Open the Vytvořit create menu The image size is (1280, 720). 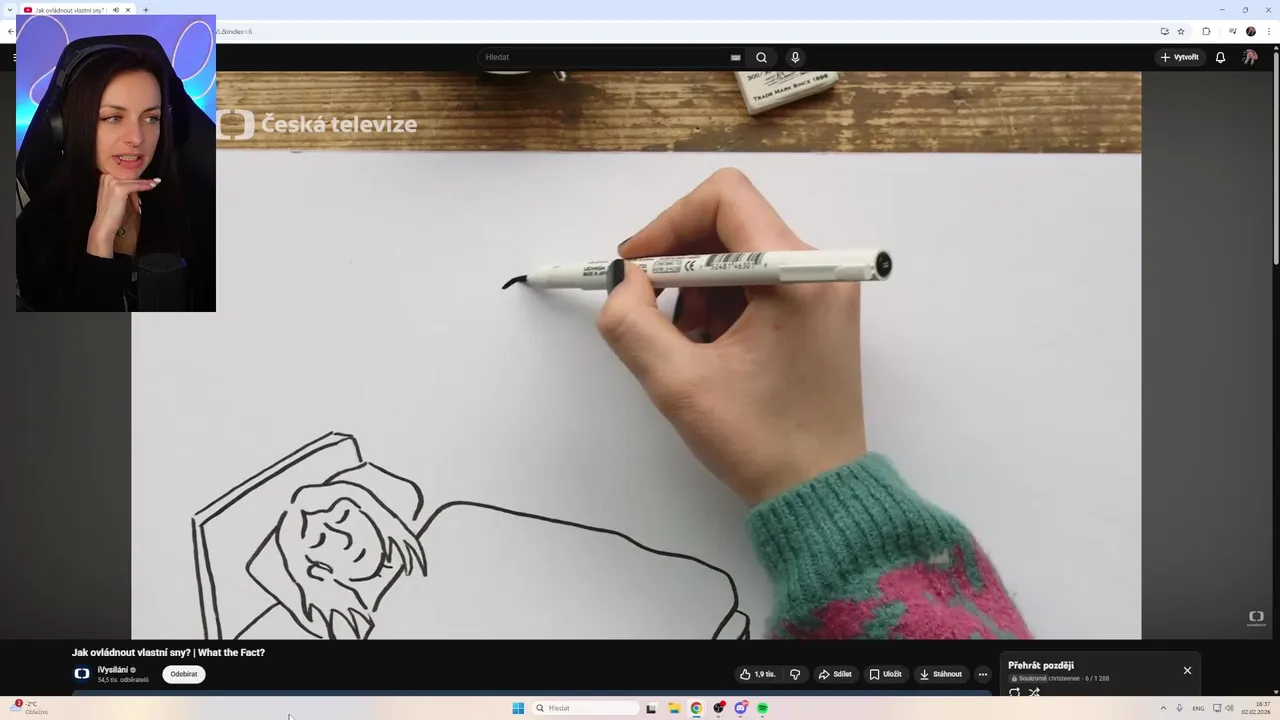pos(1179,57)
